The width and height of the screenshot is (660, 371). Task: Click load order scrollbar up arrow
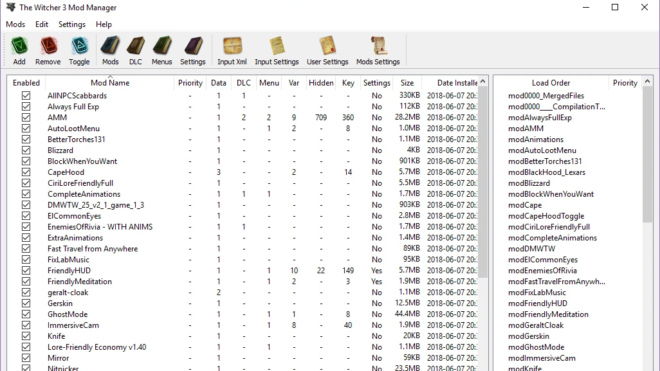(x=647, y=81)
